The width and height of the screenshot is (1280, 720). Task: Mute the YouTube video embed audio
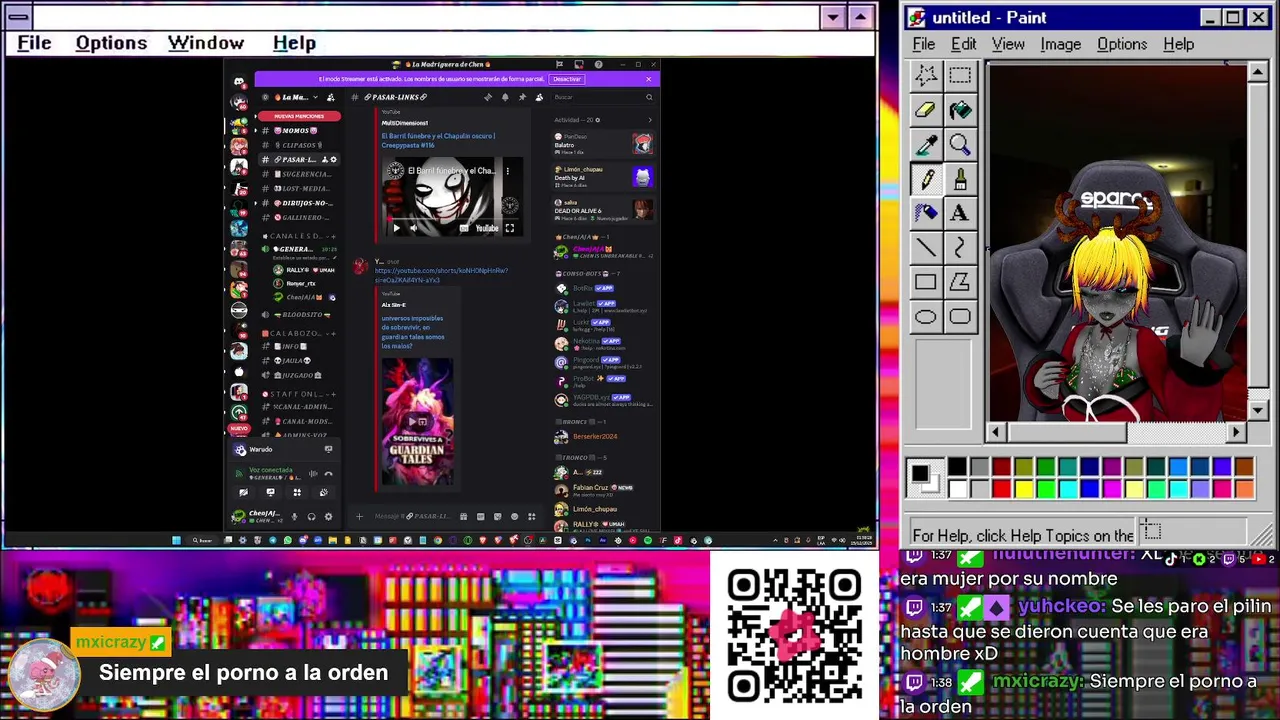413,228
